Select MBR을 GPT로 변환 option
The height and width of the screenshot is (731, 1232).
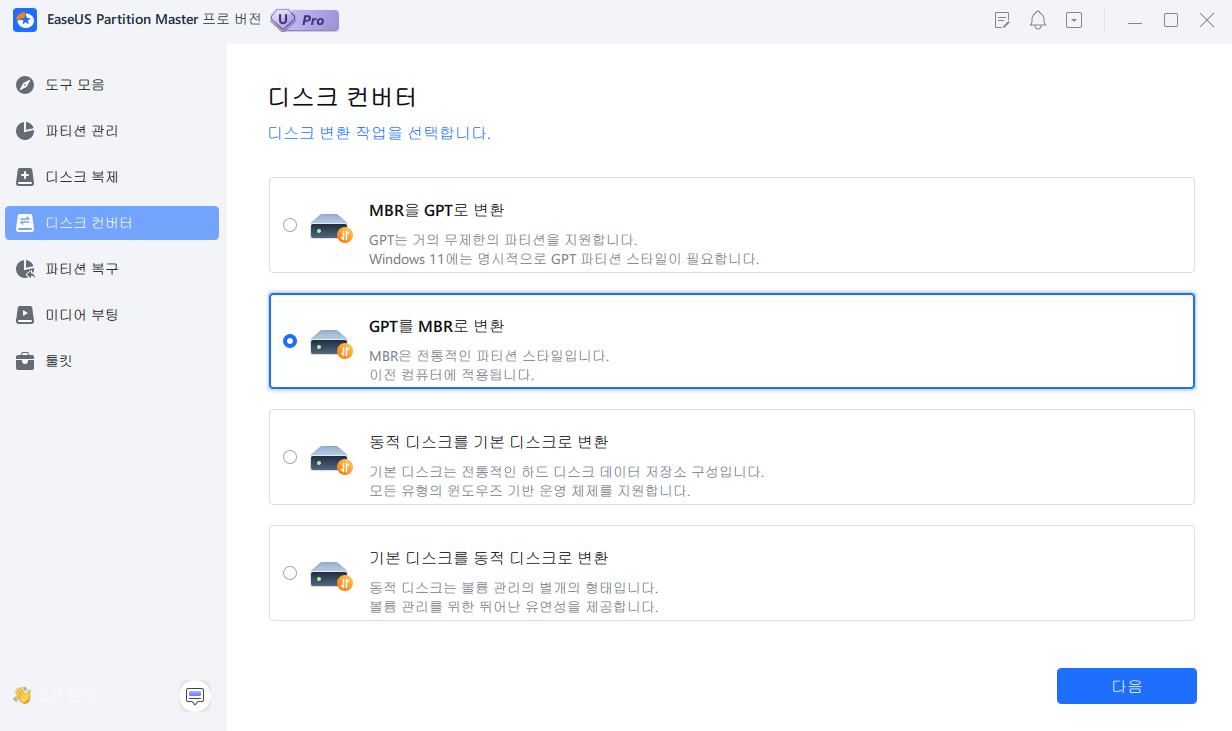click(x=290, y=225)
